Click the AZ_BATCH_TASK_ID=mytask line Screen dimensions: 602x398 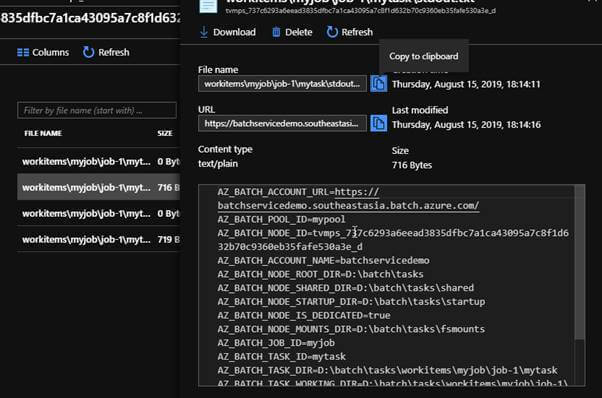[x=281, y=357]
